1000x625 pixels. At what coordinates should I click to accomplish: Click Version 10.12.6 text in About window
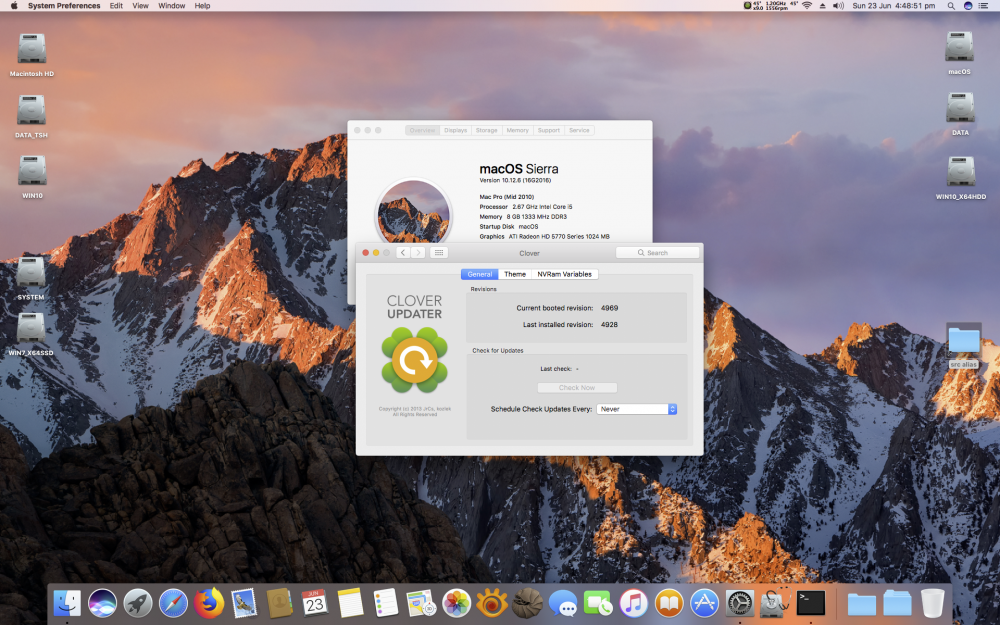515,180
